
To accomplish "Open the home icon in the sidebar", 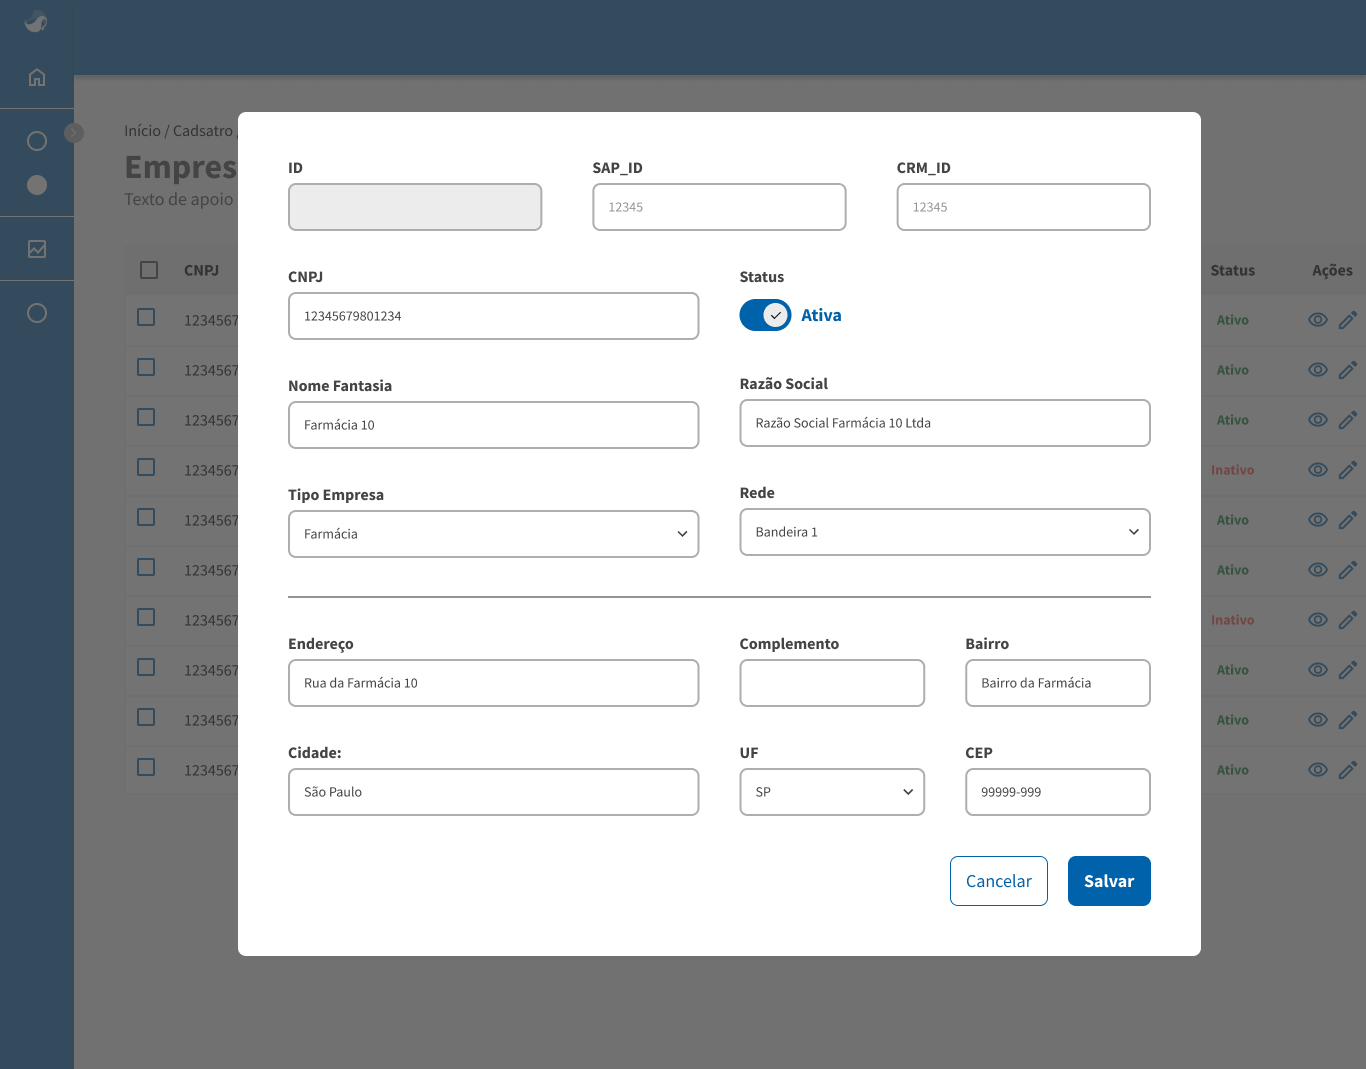I will click(x=37, y=77).
